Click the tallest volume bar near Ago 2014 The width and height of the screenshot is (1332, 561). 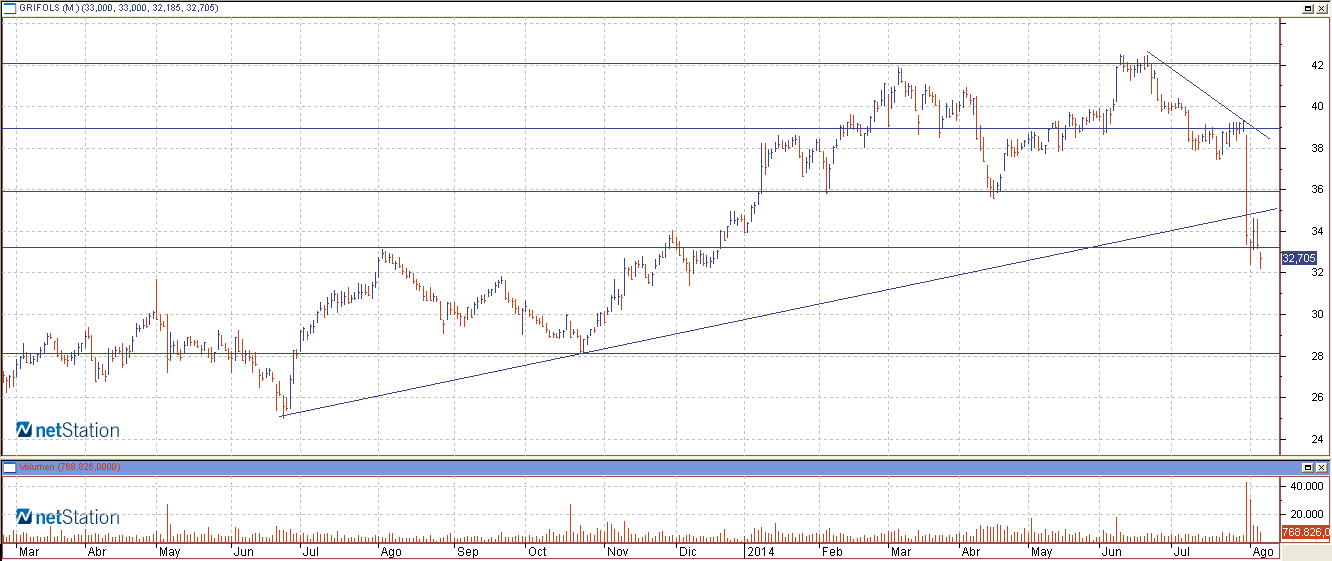(x=1247, y=512)
